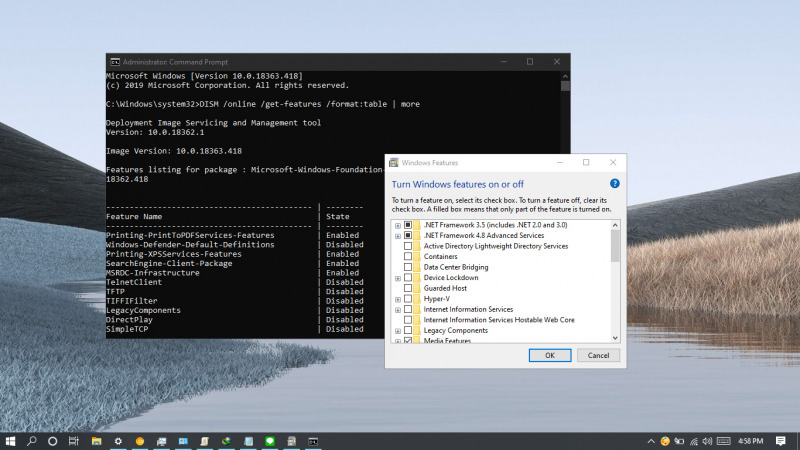Open Task View on the taskbar
The height and width of the screenshot is (450, 800).
(x=73, y=441)
